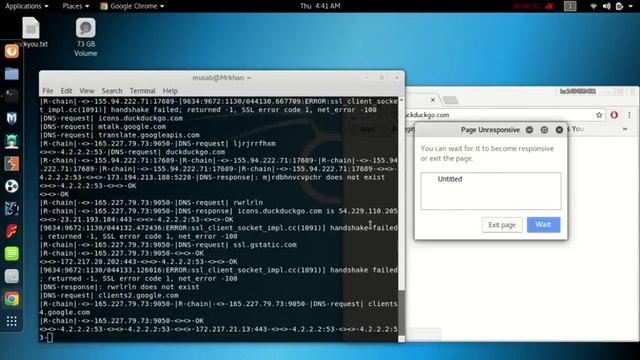Open the Applications menu in top bar
This screenshot has height=360, width=640.
[x=27, y=6]
